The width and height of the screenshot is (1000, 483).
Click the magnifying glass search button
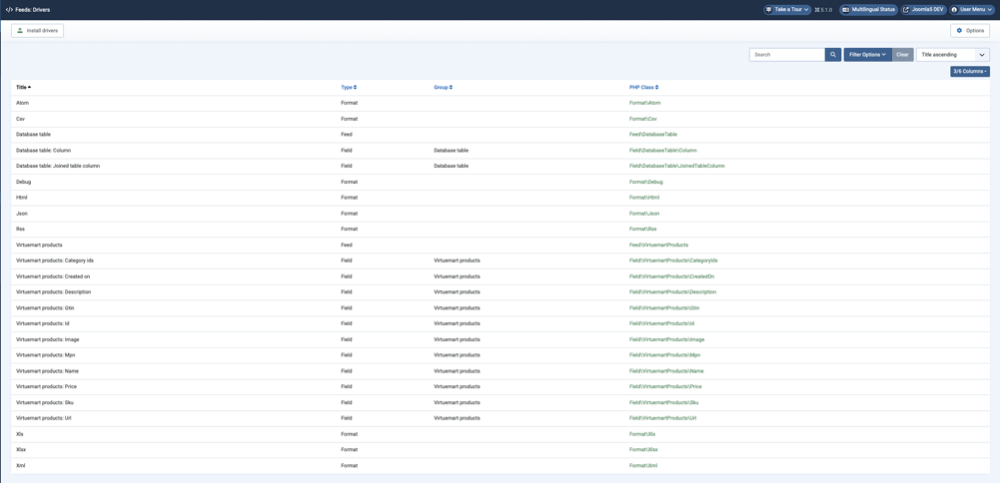833,55
